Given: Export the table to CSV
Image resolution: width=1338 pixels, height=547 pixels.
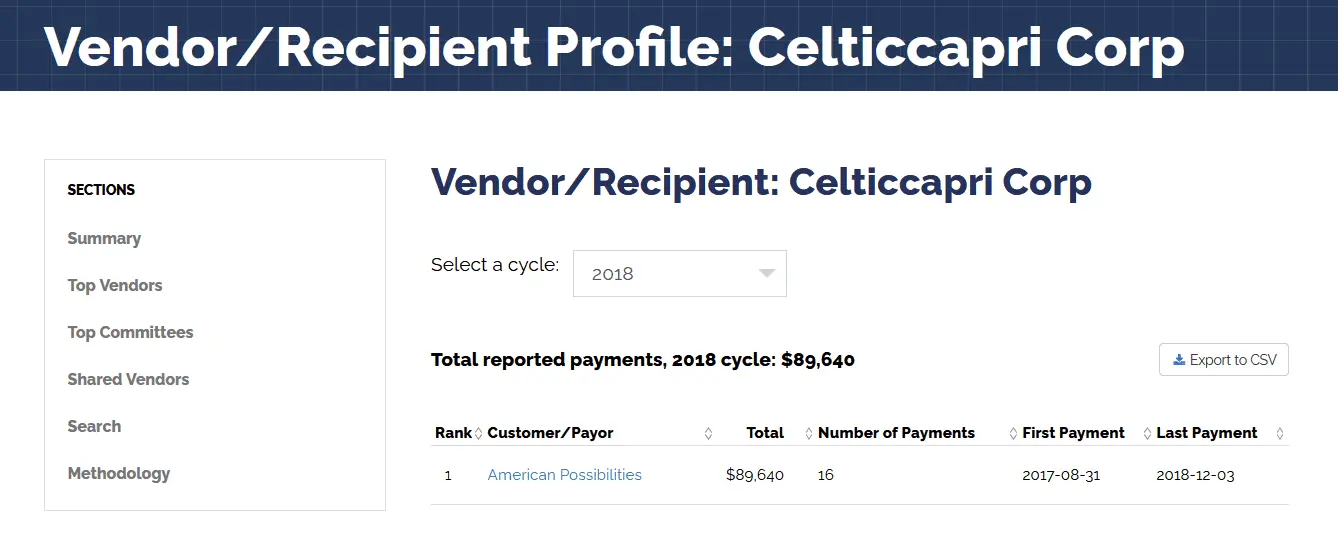Looking at the screenshot, I should point(1224,360).
